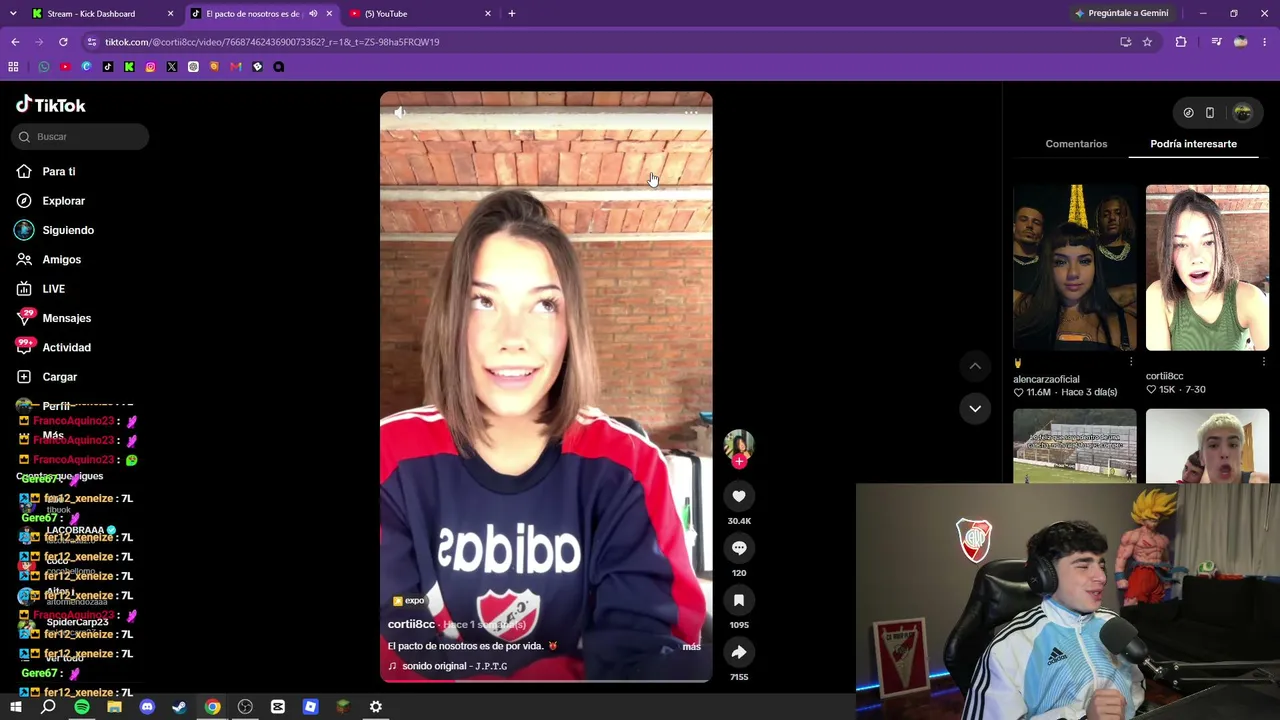Go to the next video arrow
Viewport: 1280px width, 720px height.
coord(975,408)
